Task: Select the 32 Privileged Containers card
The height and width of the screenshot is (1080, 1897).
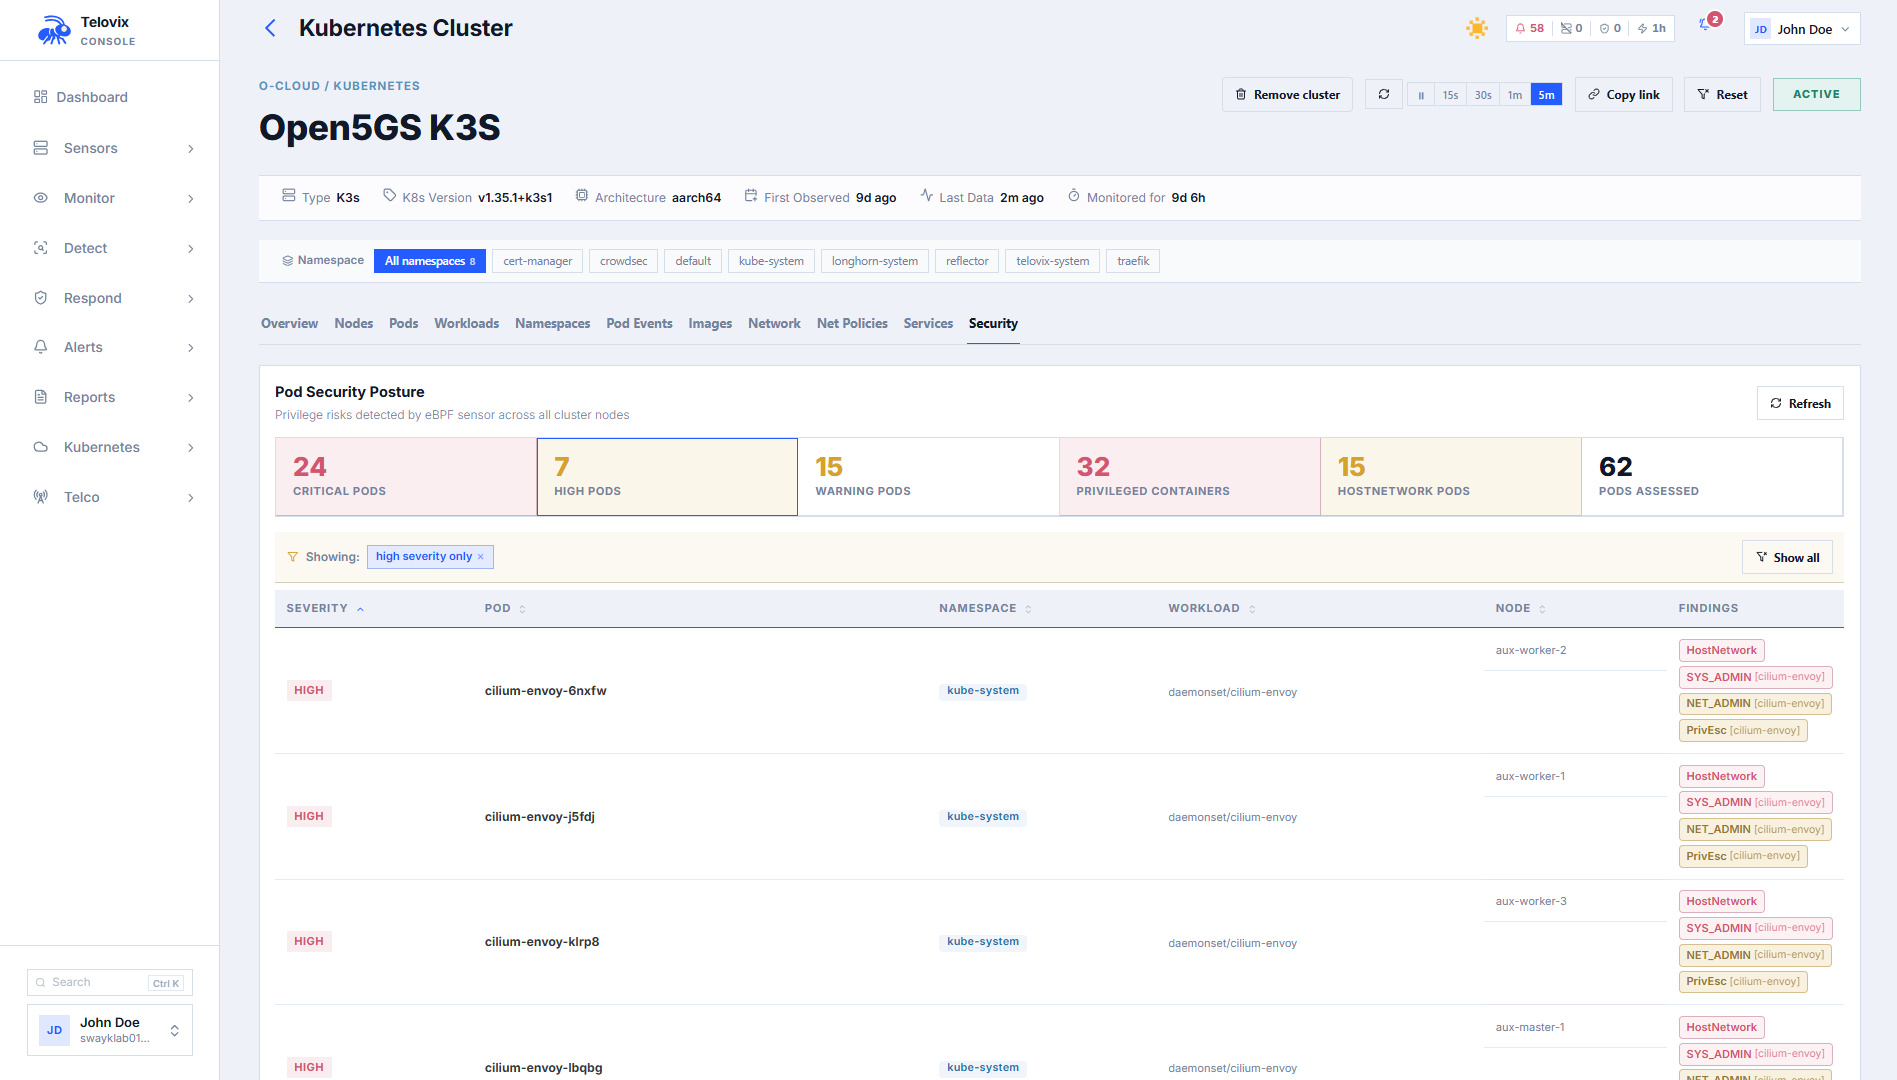Action: [x=1190, y=477]
